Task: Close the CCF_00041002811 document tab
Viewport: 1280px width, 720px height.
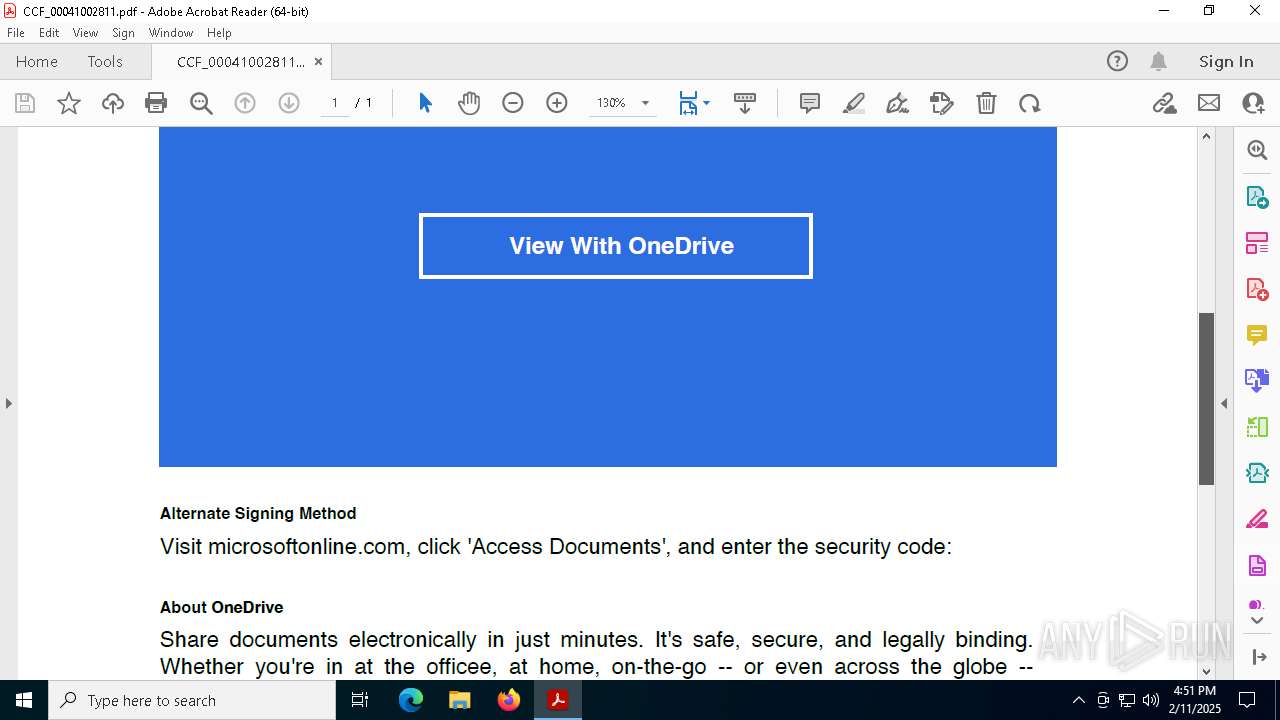Action: (318, 61)
